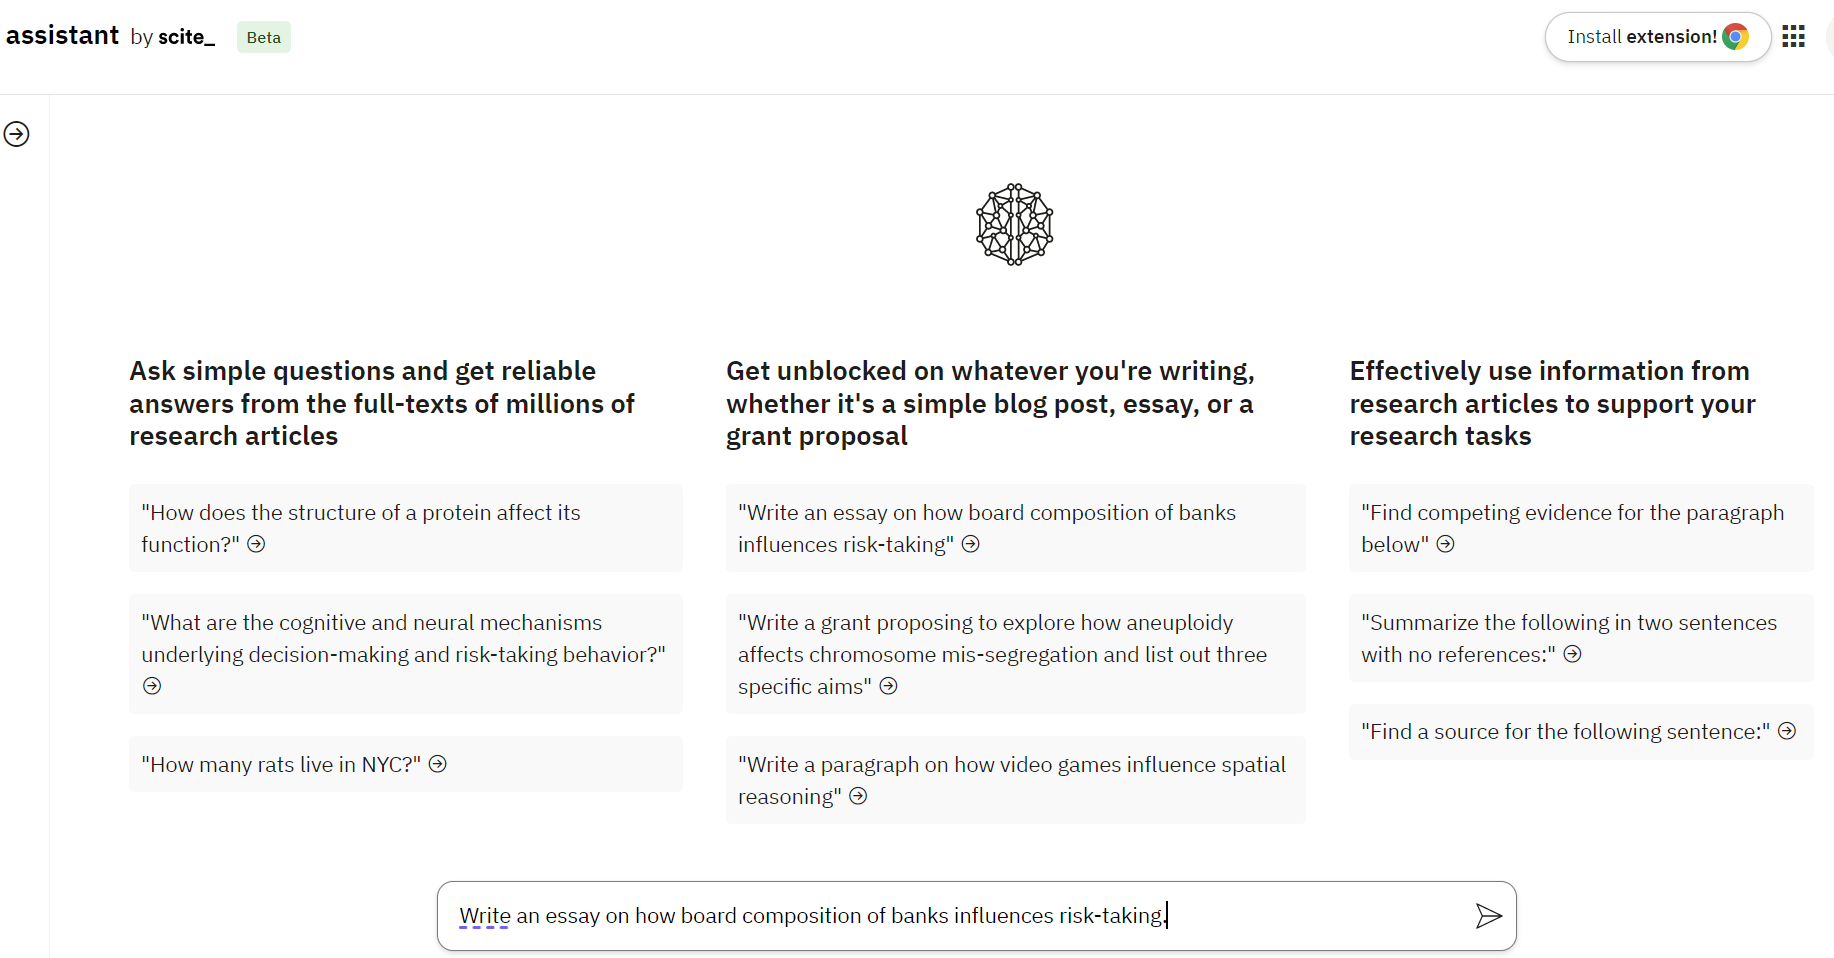The image size is (1834, 958).
Task: Click arrow icon next to protein structure question
Action: pos(257,544)
